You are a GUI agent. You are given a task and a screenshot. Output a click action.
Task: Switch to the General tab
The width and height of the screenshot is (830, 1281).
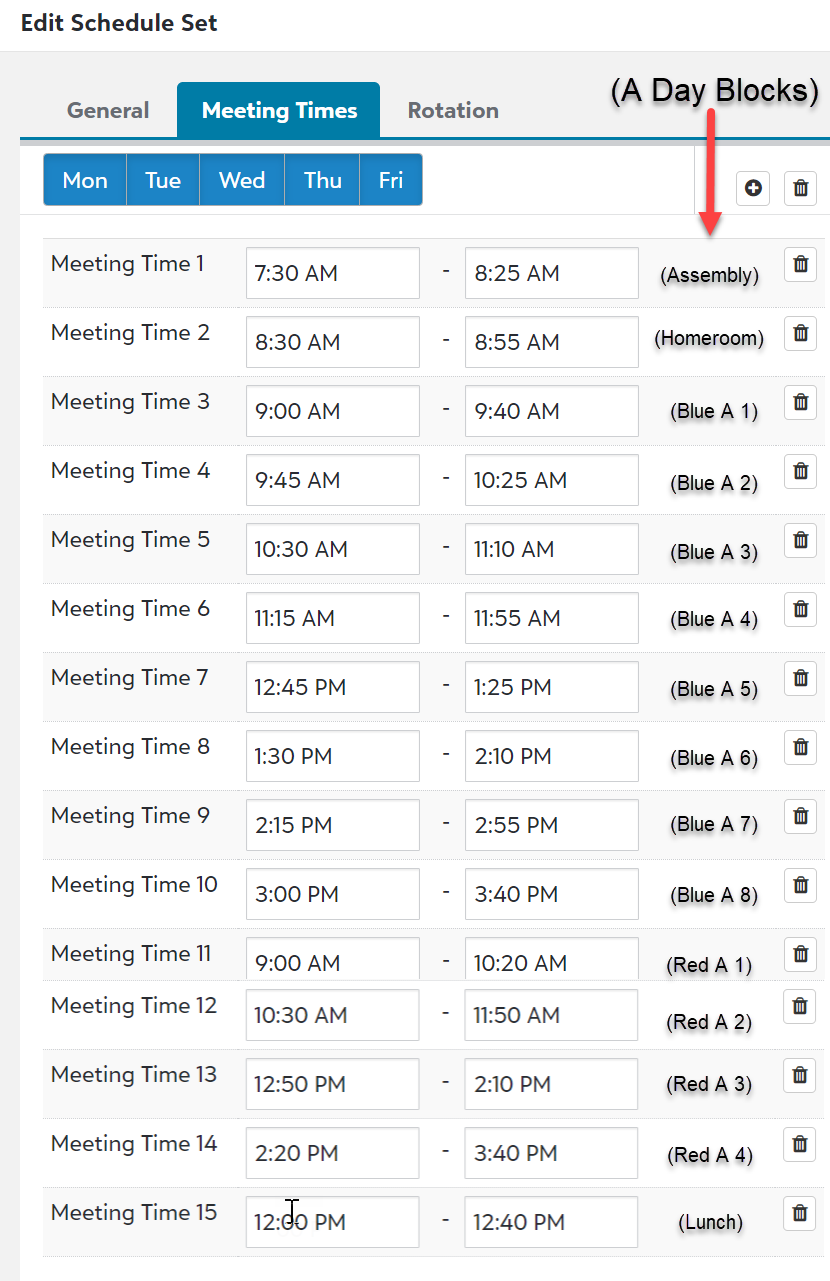click(108, 110)
